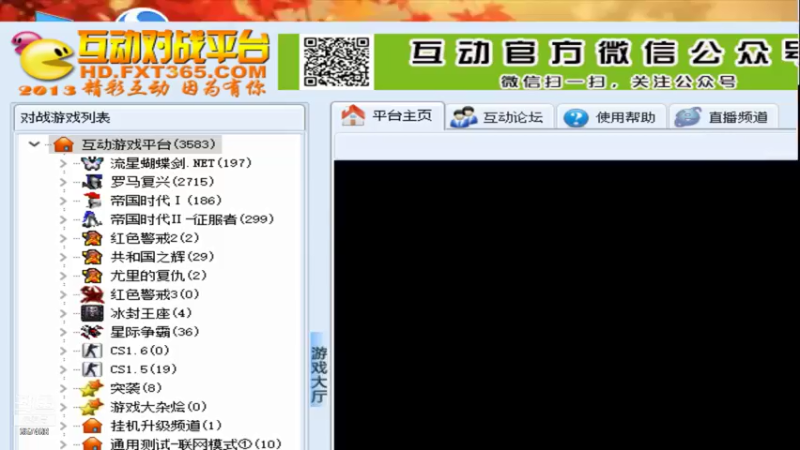Screen dimensions: 800x450
Task: Click the HD.FXT365.COM logo text
Action: (x=173, y=71)
